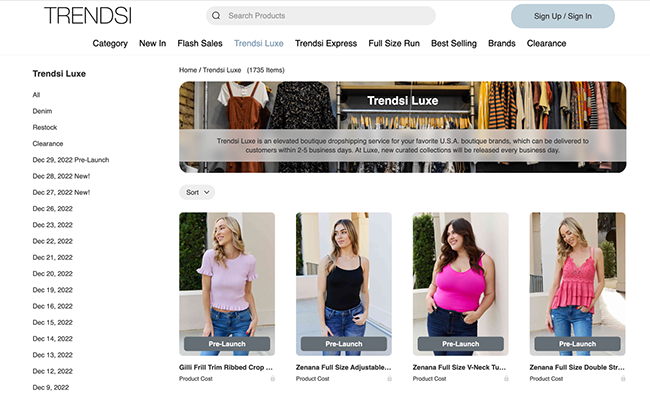Viewport: 650px width, 398px height.
Task: Click the Sign Up / Sign In button
Action: pos(563,16)
